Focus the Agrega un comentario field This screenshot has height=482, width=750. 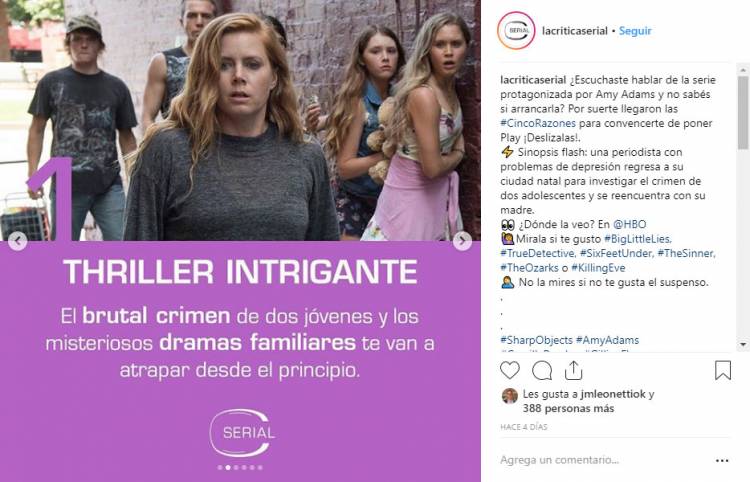[603, 460]
